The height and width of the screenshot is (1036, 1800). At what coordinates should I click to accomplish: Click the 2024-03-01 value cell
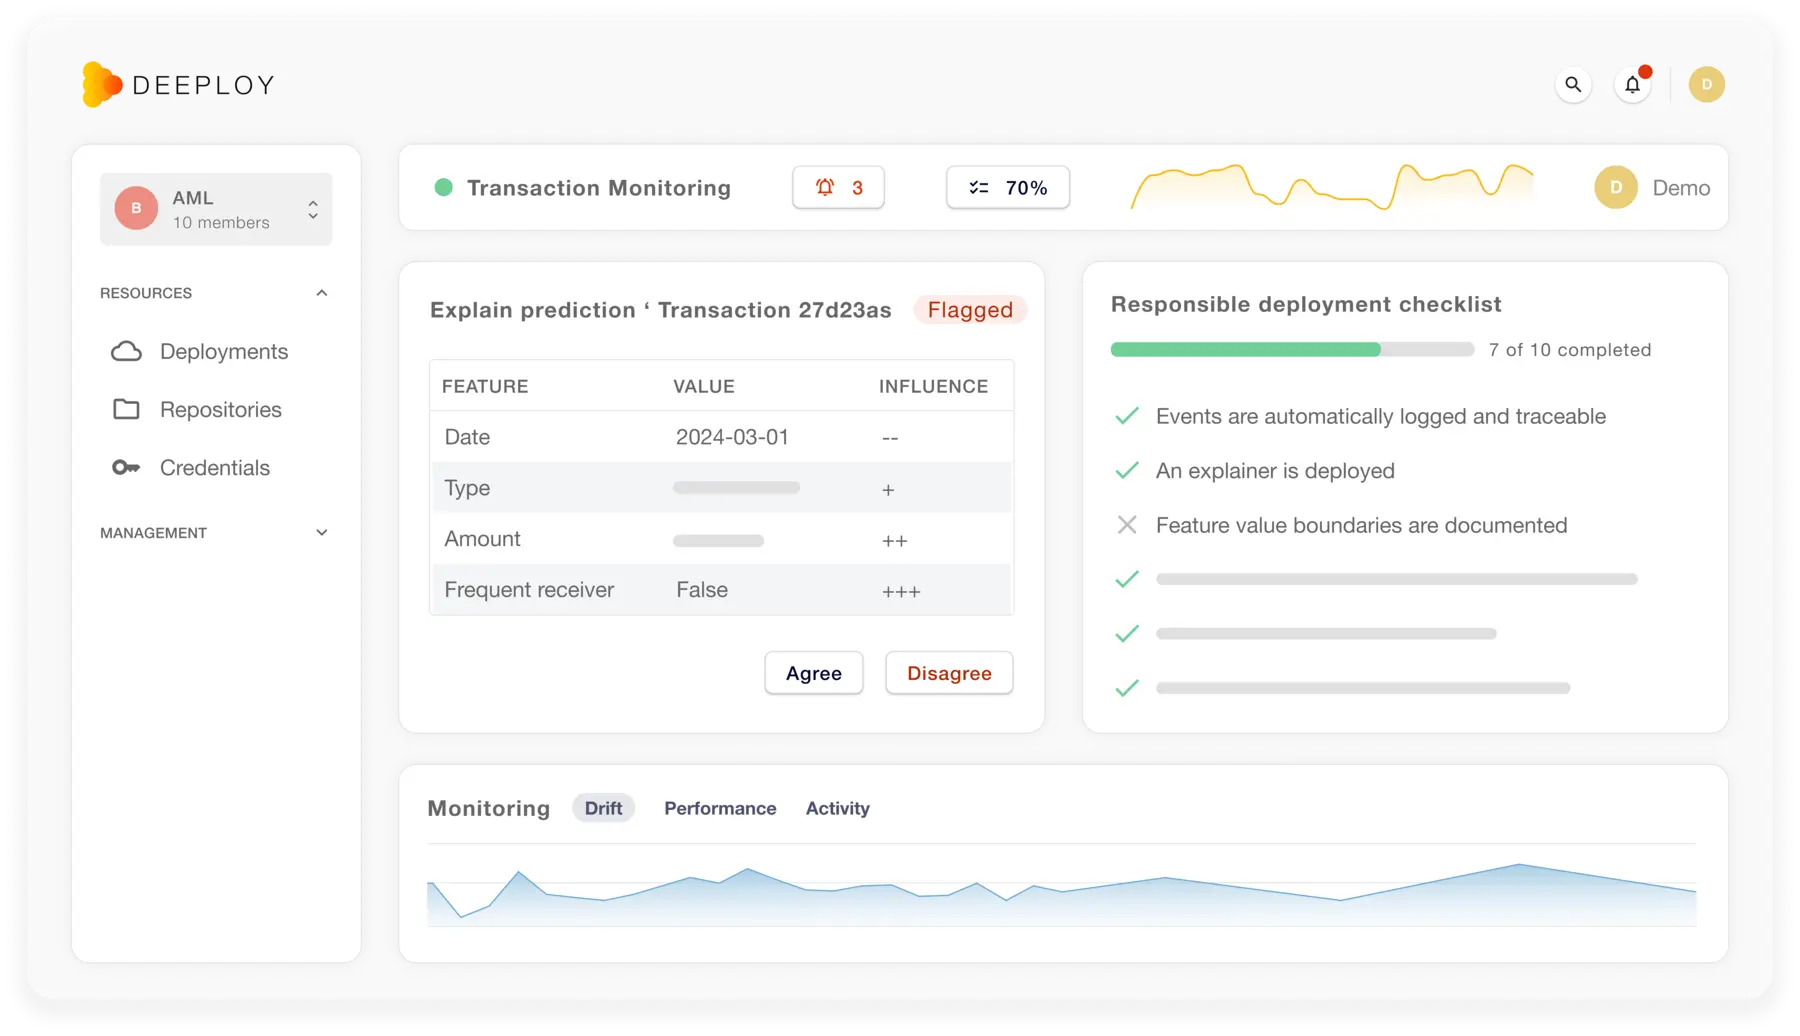[732, 437]
